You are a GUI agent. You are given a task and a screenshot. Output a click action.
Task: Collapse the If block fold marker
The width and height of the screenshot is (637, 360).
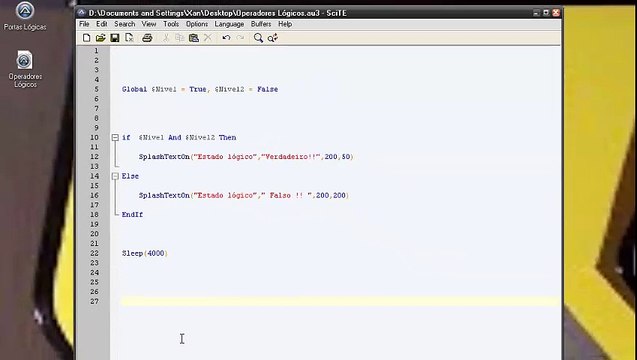click(x=115, y=138)
